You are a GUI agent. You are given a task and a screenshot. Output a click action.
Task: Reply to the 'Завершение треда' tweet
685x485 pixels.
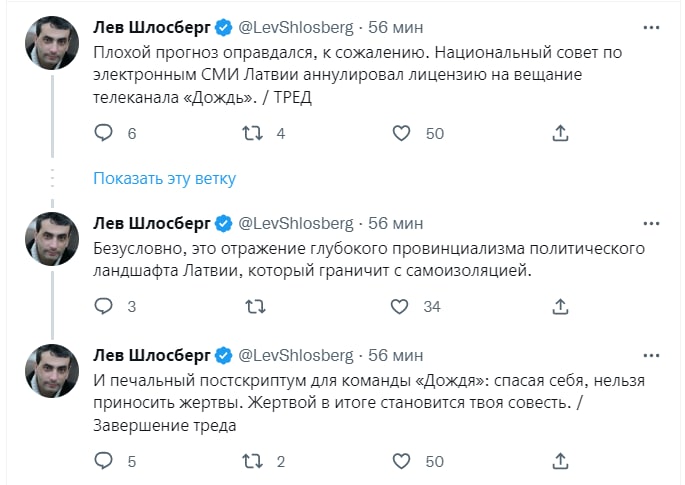pos(103,460)
